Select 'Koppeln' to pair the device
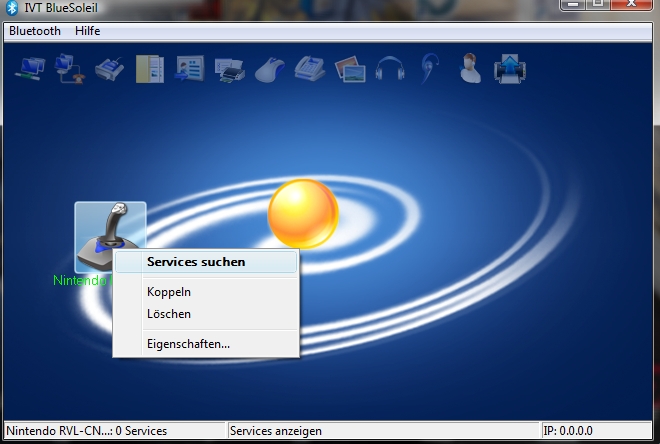Image resolution: width=660 pixels, height=444 pixels. coord(169,292)
